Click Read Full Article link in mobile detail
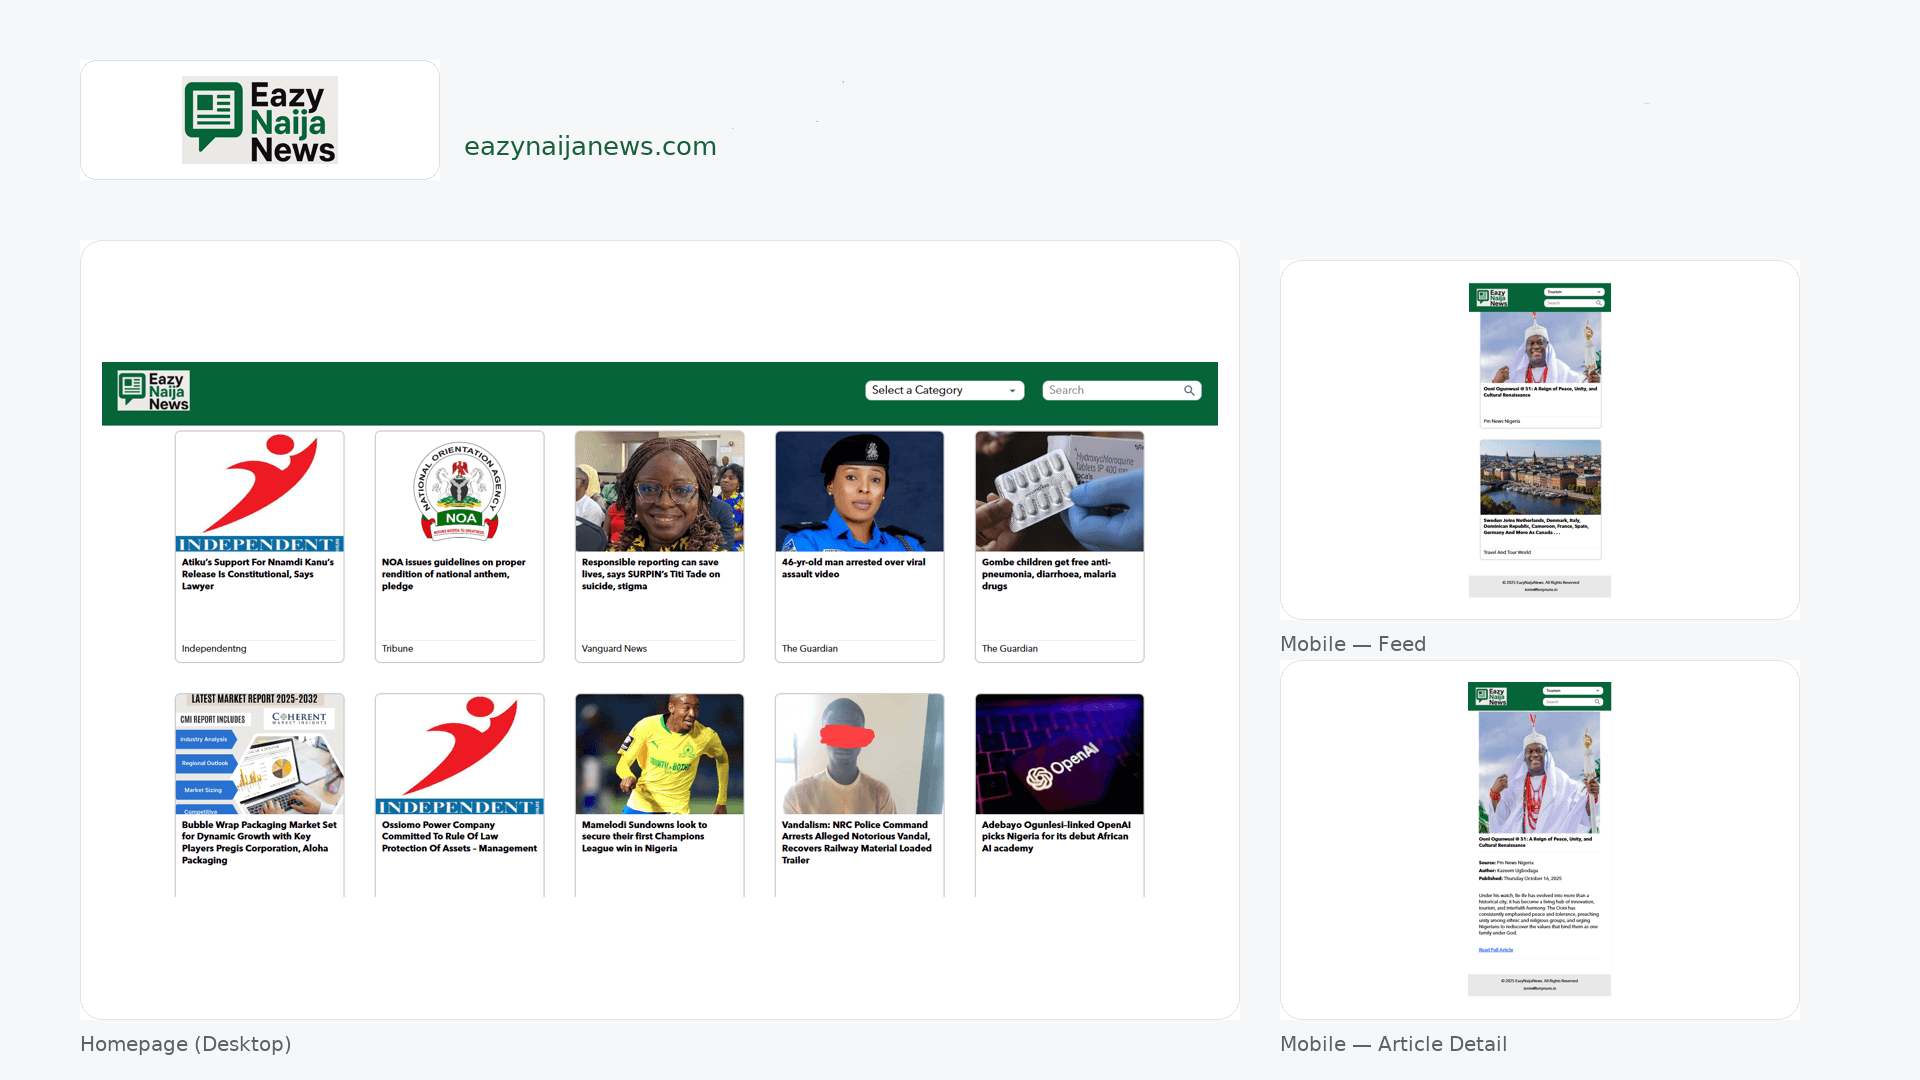Image resolution: width=1920 pixels, height=1080 pixels. click(x=1496, y=950)
